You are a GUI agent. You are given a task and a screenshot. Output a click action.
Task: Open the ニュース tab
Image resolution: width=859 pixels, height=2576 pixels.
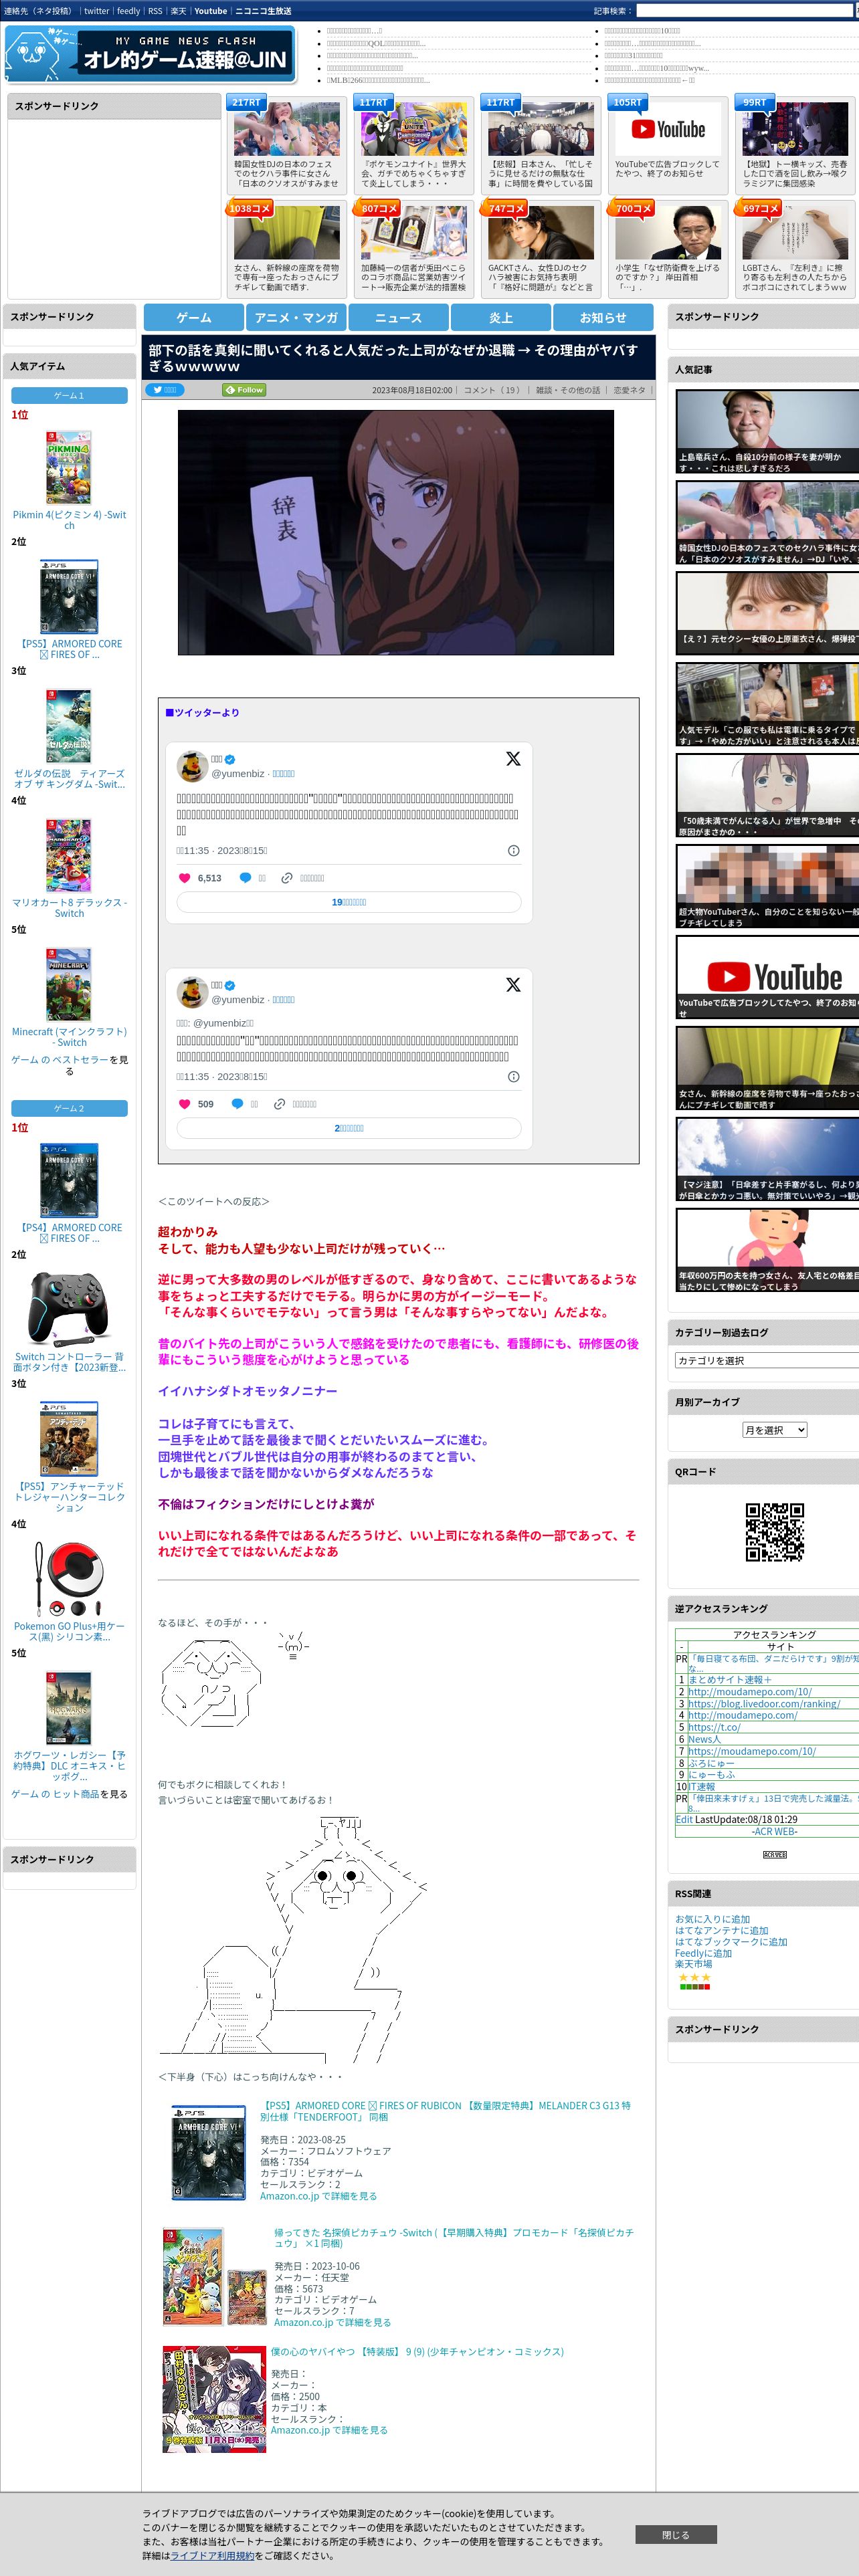point(398,317)
